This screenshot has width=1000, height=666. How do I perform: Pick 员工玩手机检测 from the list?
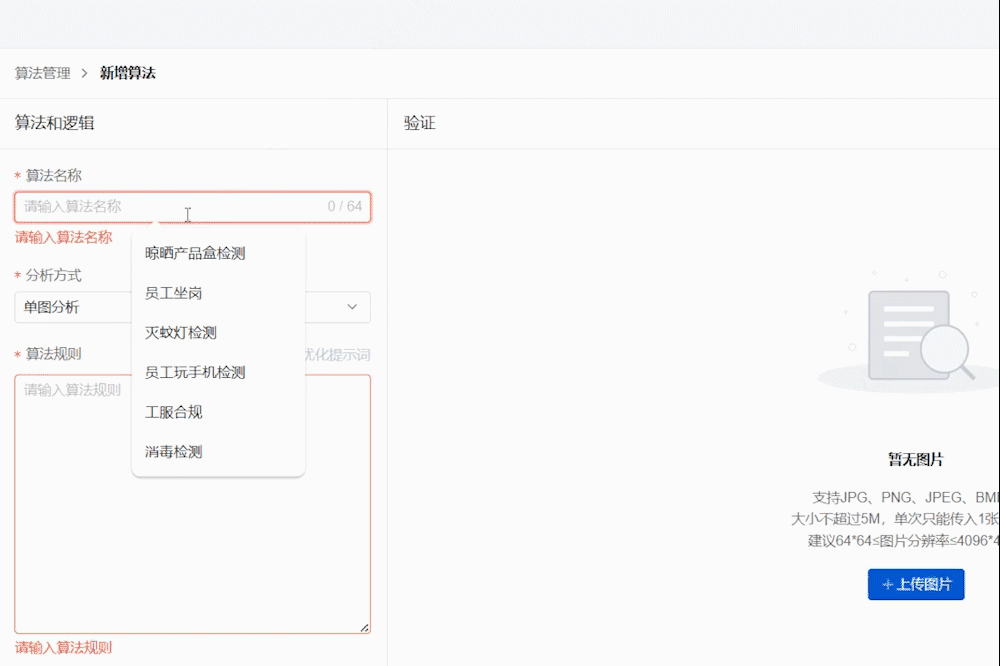(x=194, y=372)
